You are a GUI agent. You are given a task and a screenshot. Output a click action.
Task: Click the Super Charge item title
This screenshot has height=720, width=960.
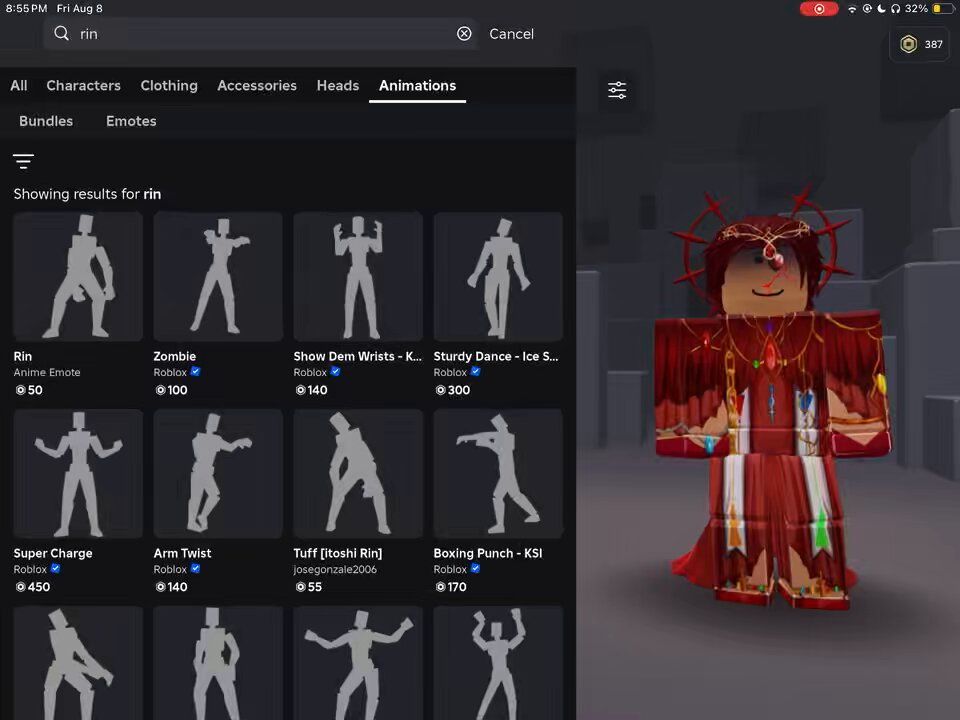click(x=53, y=553)
